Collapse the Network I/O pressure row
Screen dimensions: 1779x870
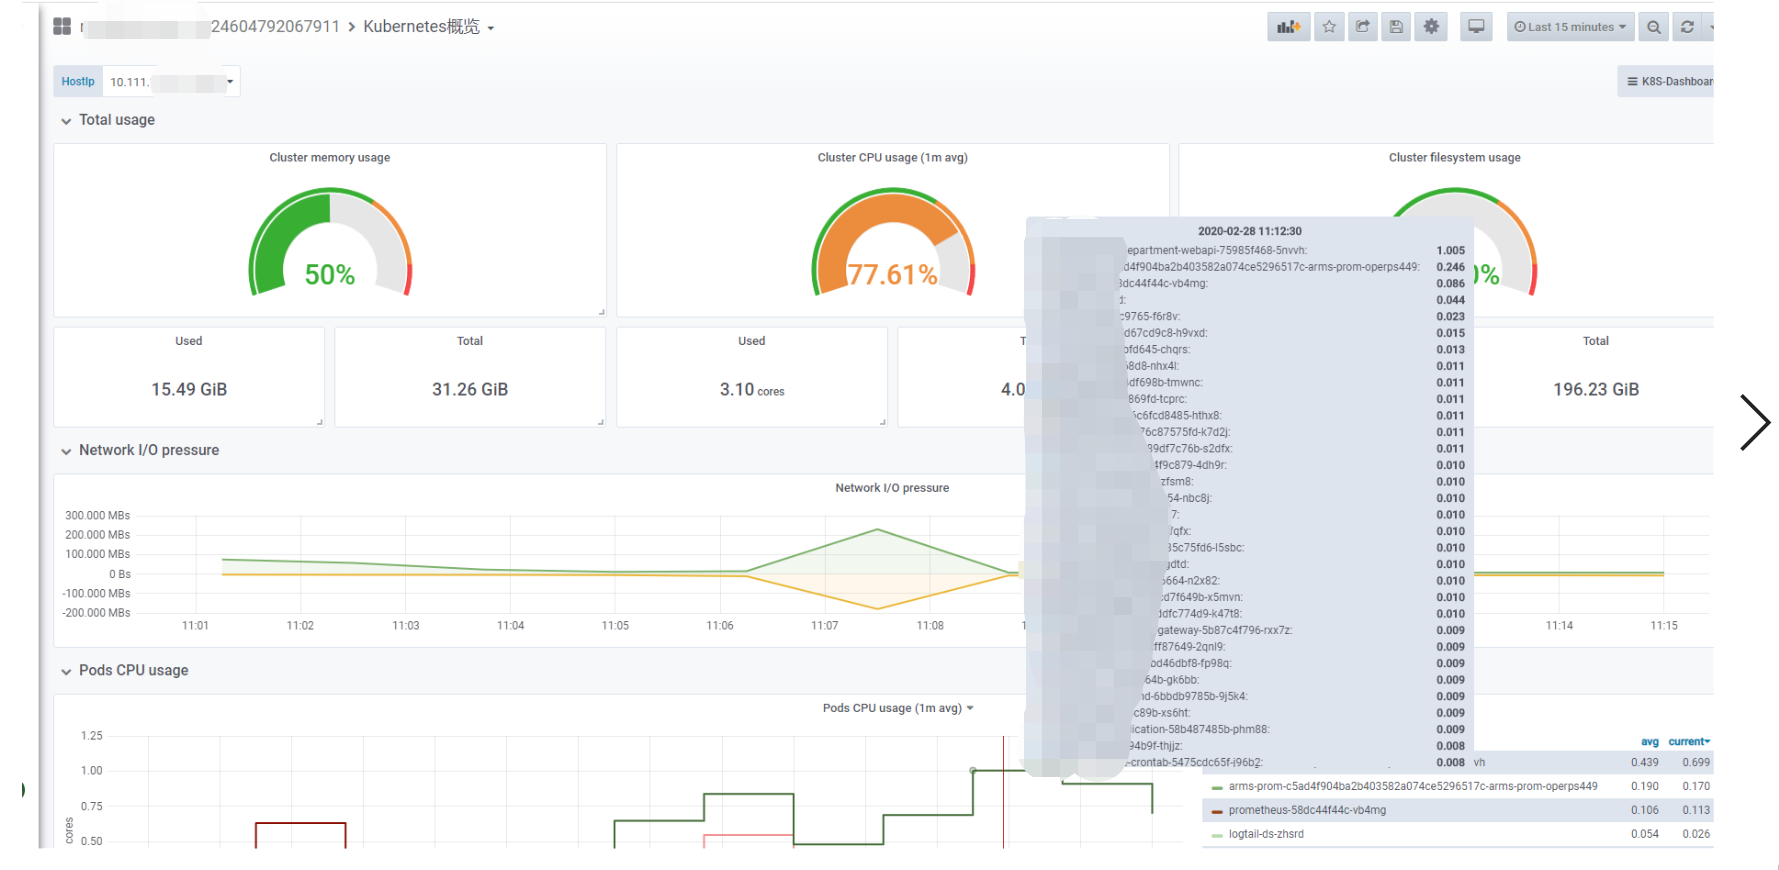140,451
